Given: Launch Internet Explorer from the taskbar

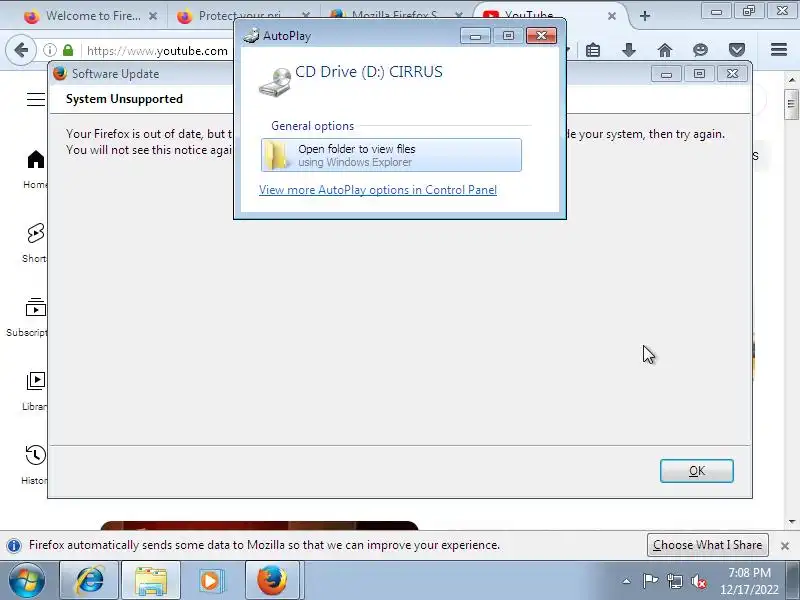Looking at the screenshot, I should 89,581.
